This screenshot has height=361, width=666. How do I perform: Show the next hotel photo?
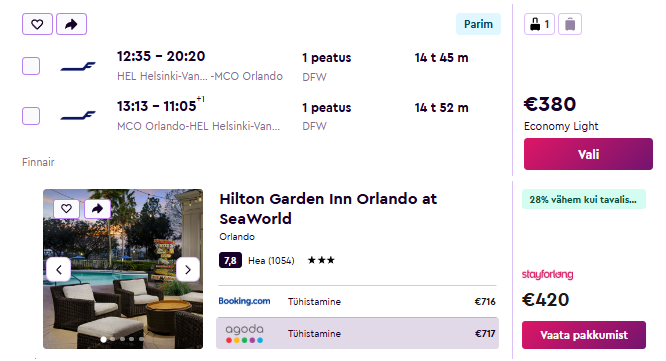pyautogui.click(x=188, y=269)
